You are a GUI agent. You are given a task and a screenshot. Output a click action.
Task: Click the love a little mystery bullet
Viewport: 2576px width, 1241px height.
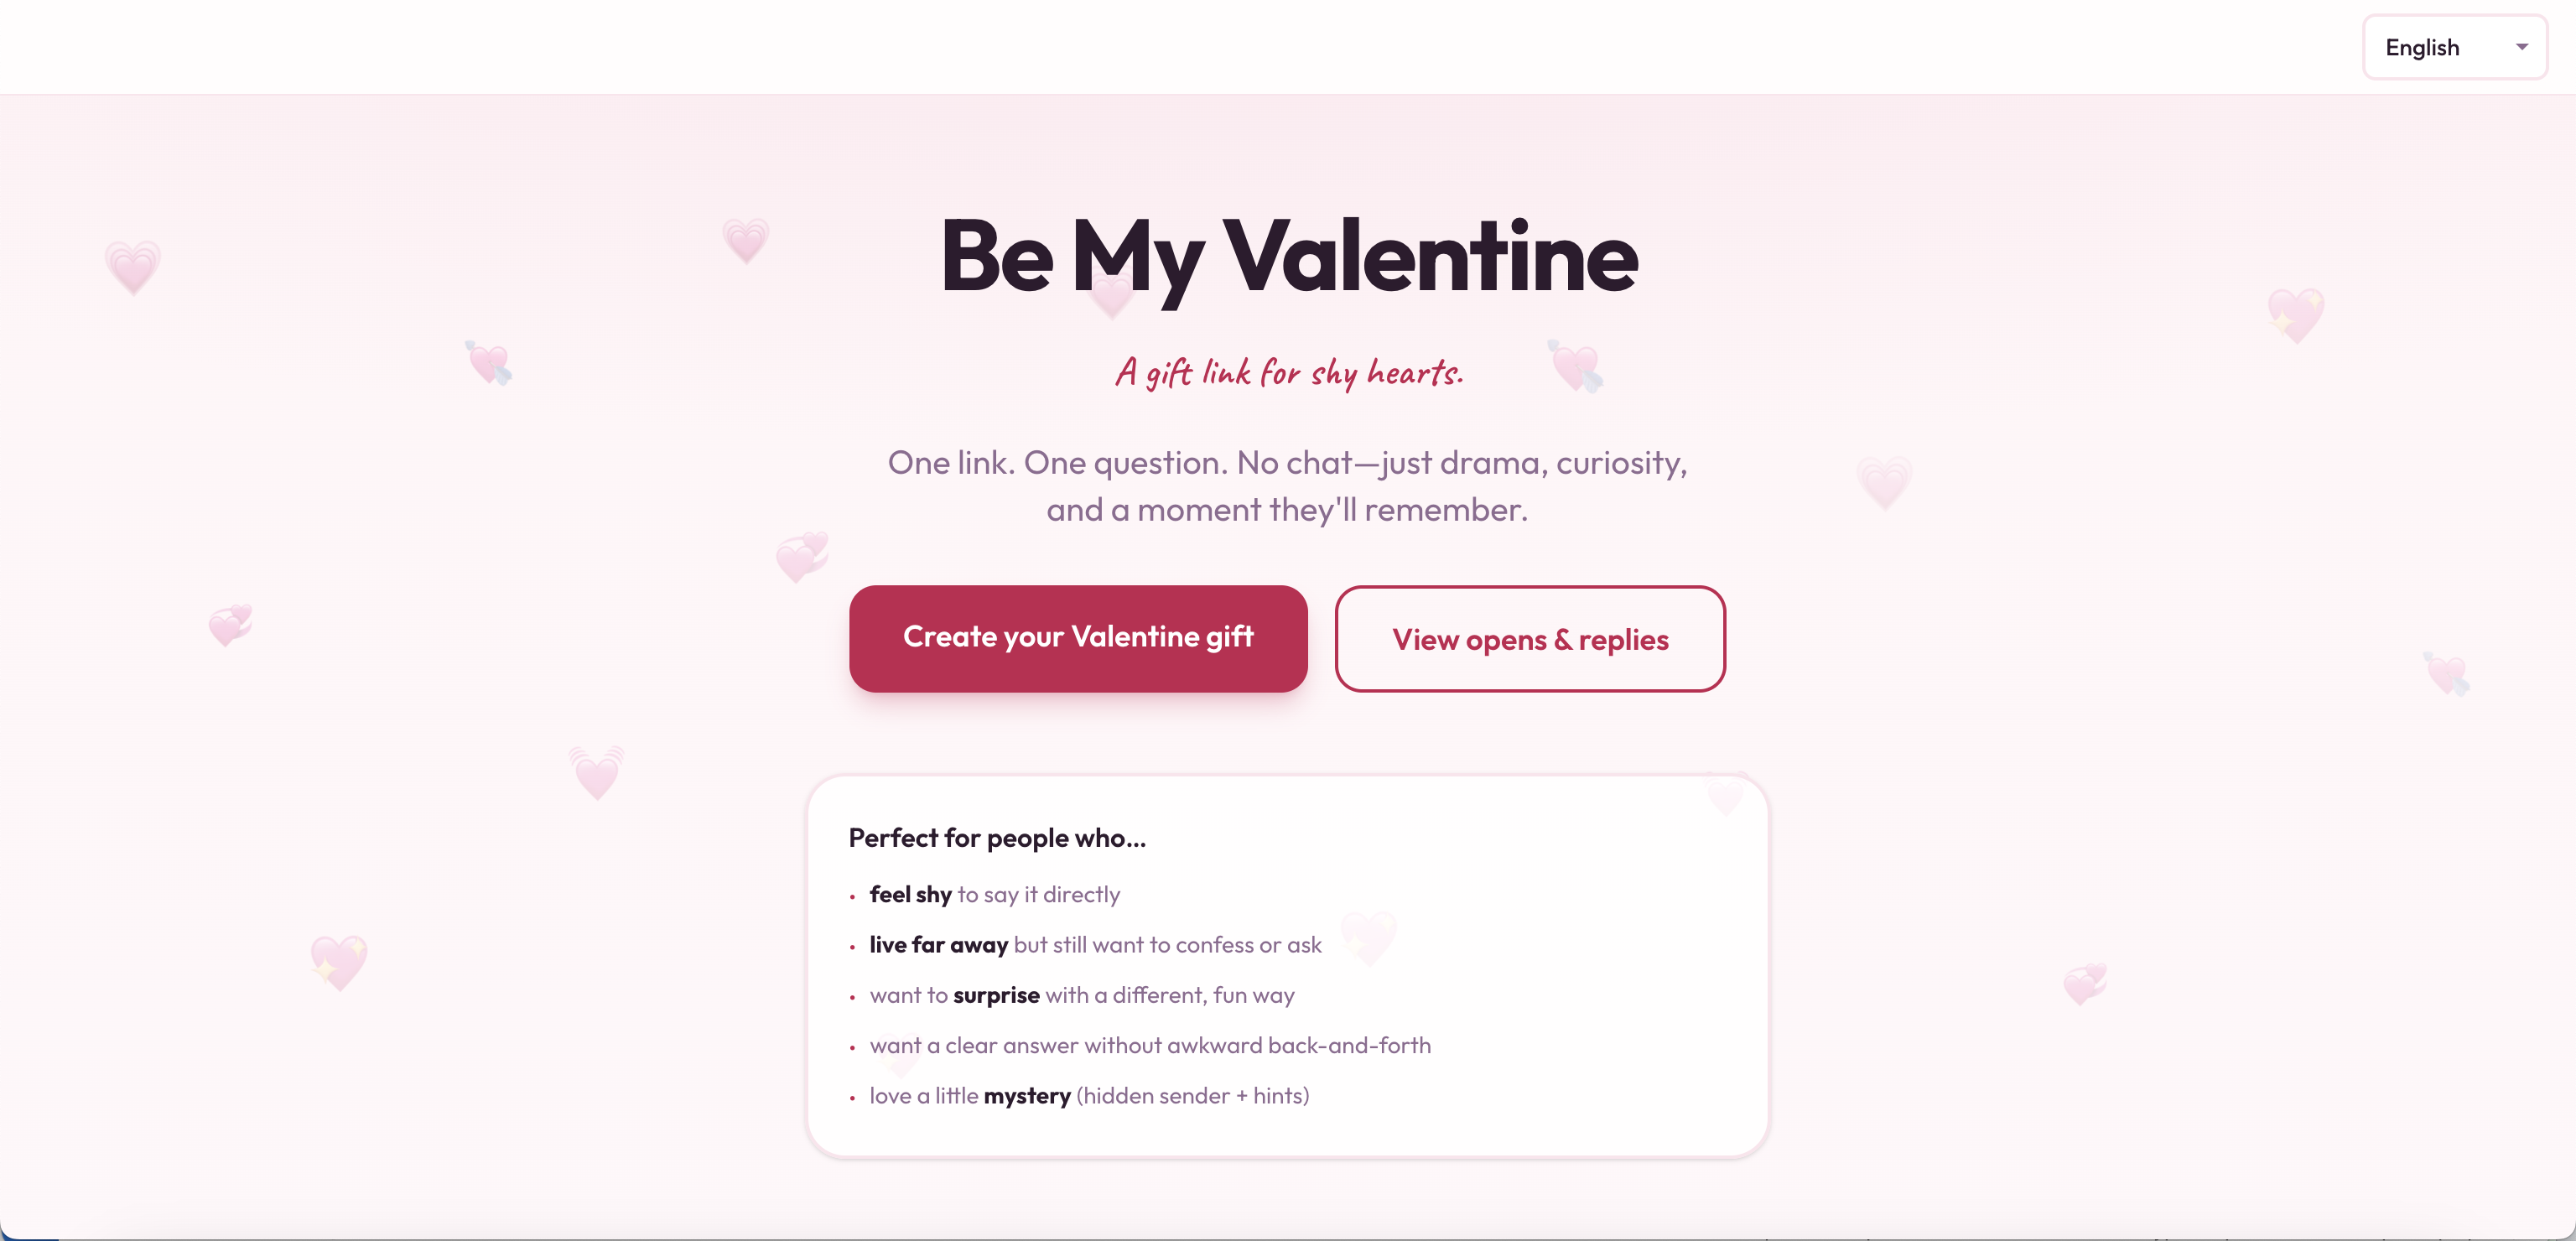(x=1088, y=1096)
